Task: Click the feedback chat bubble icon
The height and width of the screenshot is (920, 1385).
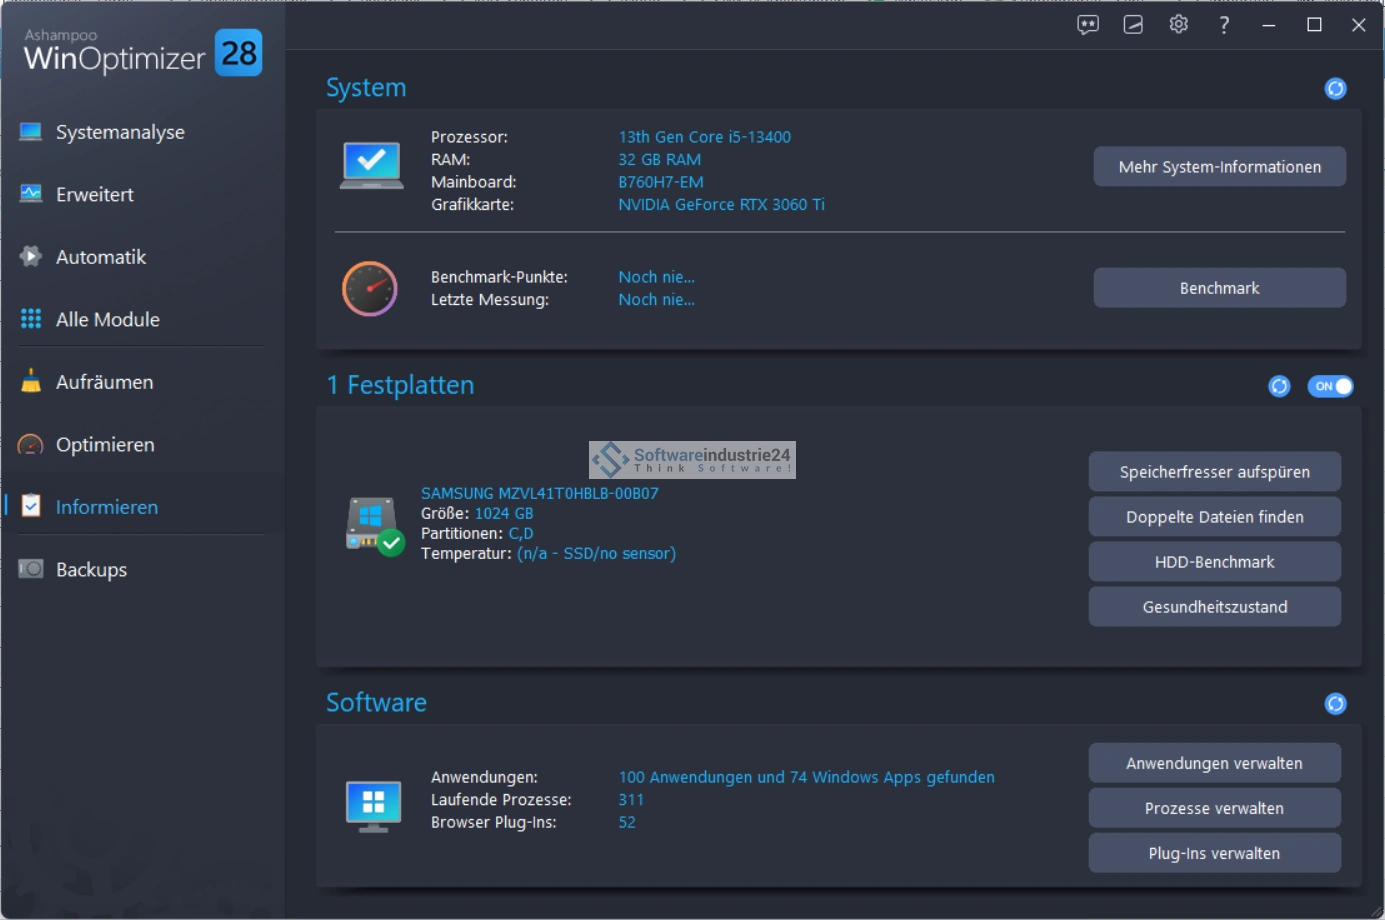Action: [x=1087, y=25]
